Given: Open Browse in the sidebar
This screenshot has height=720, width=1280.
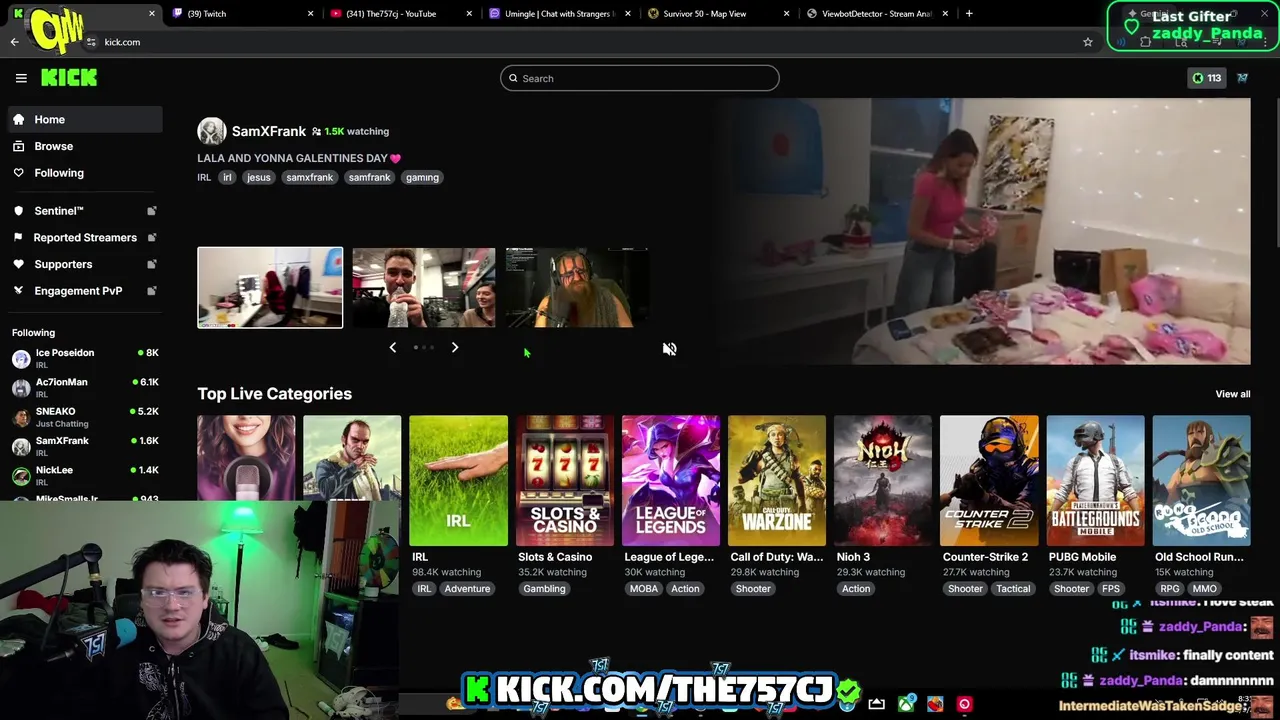Looking at the screenshot, I should pyautogui.click(x=84, y=146).
